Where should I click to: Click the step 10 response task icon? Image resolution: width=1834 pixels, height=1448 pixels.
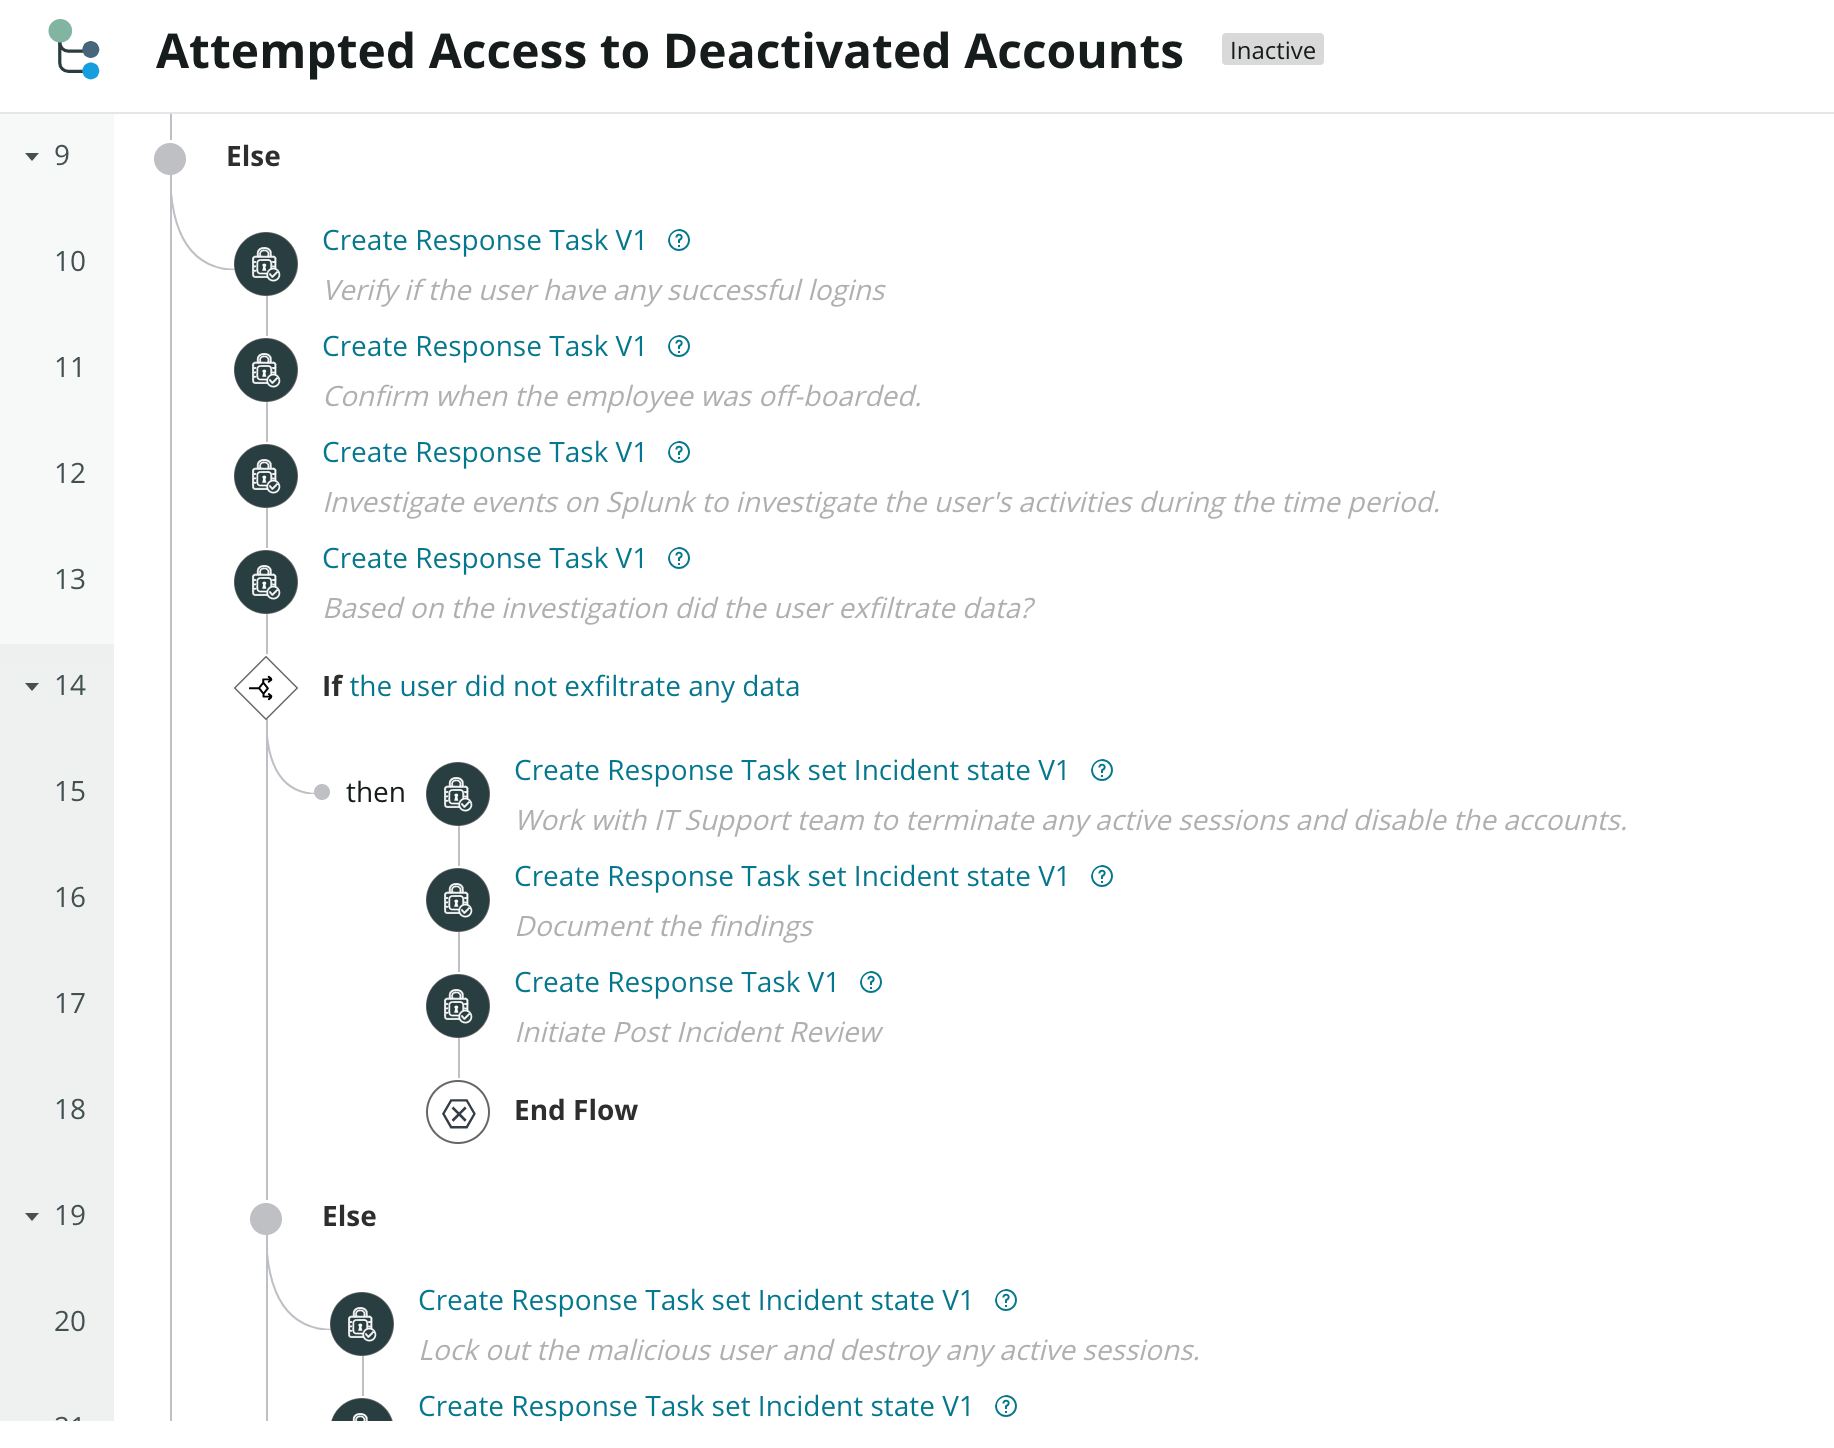266,264
